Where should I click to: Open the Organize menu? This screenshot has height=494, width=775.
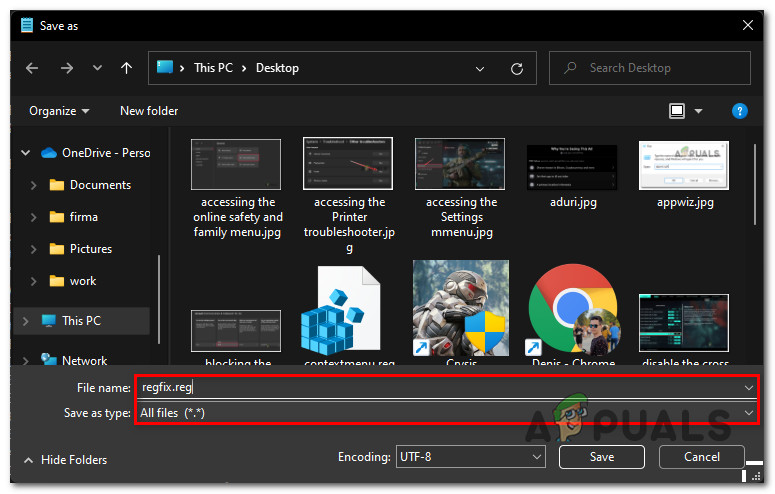coord(59,111)
